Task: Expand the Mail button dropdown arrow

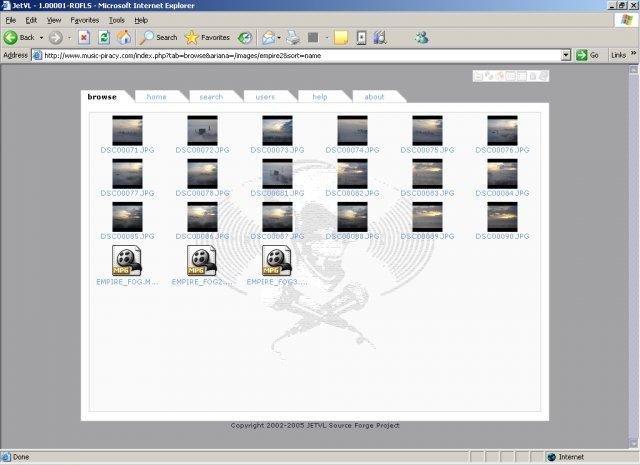Action: click(279, 38)
